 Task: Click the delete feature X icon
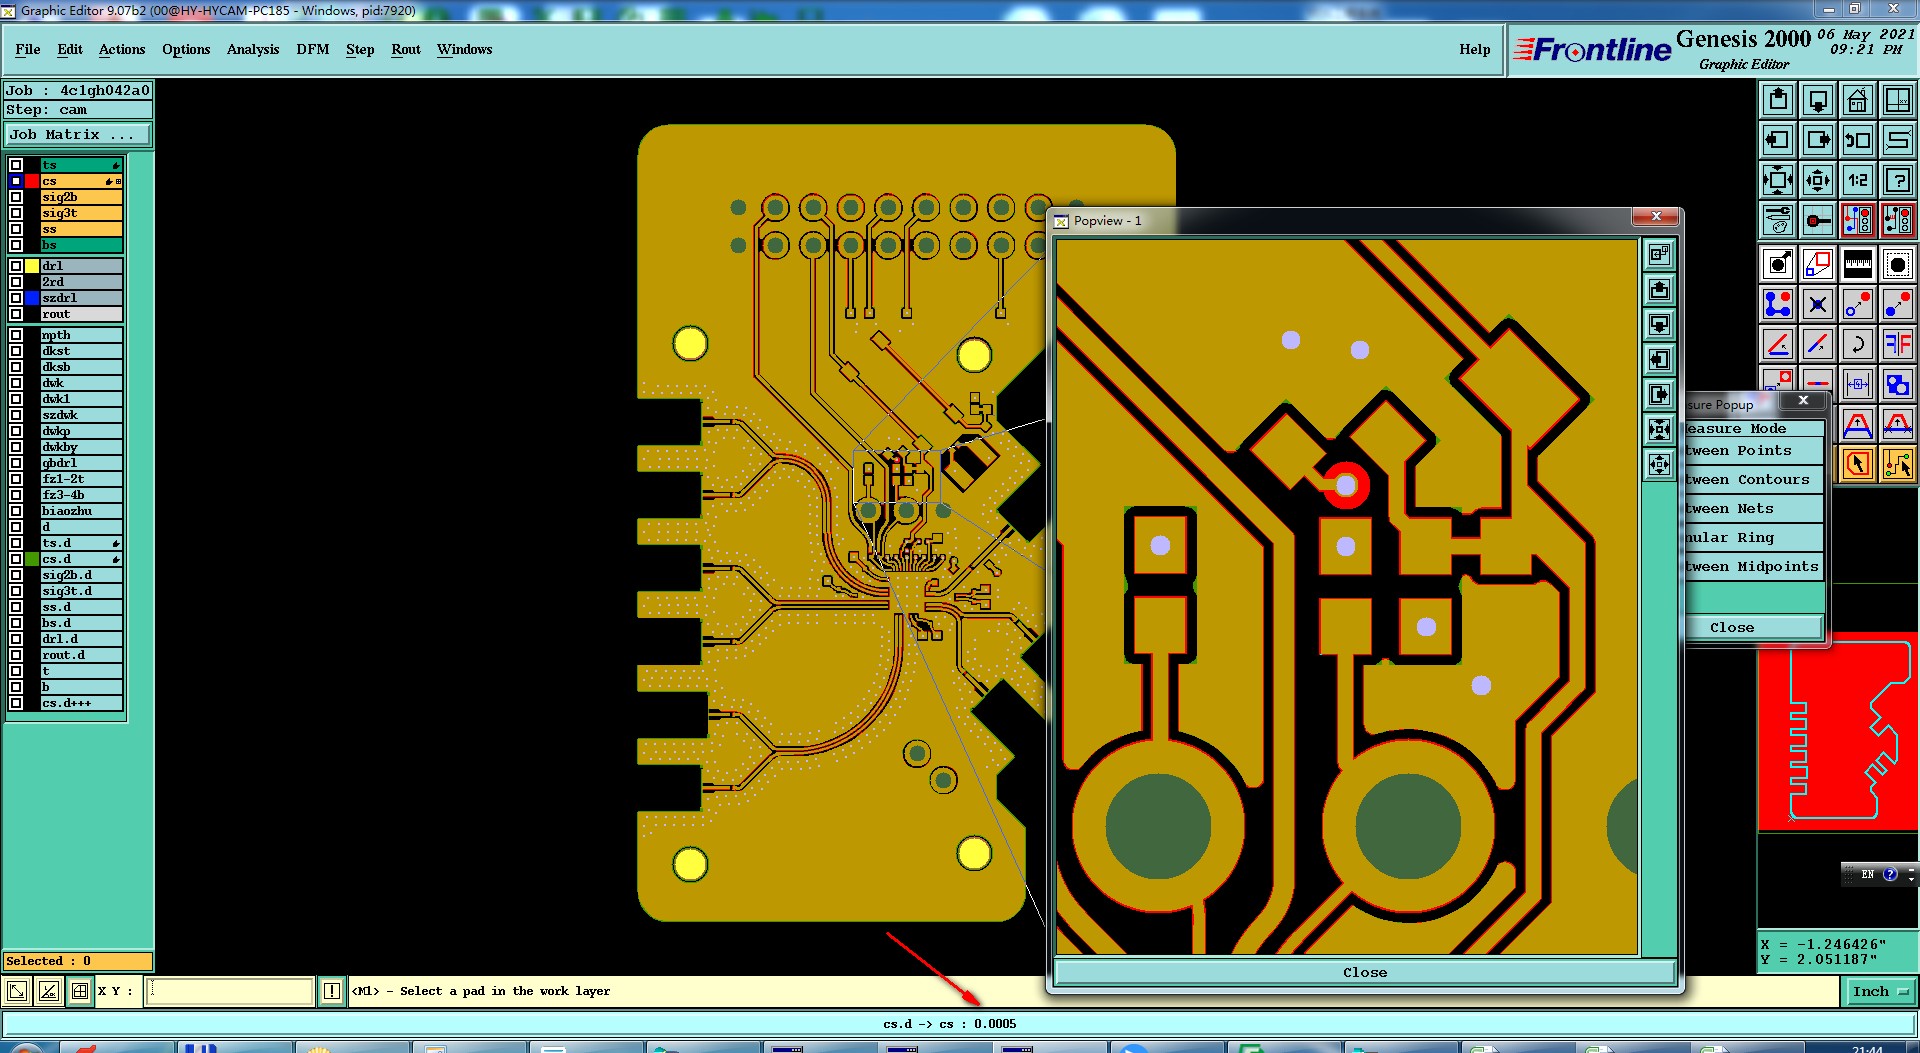(x=1818, y=304)
